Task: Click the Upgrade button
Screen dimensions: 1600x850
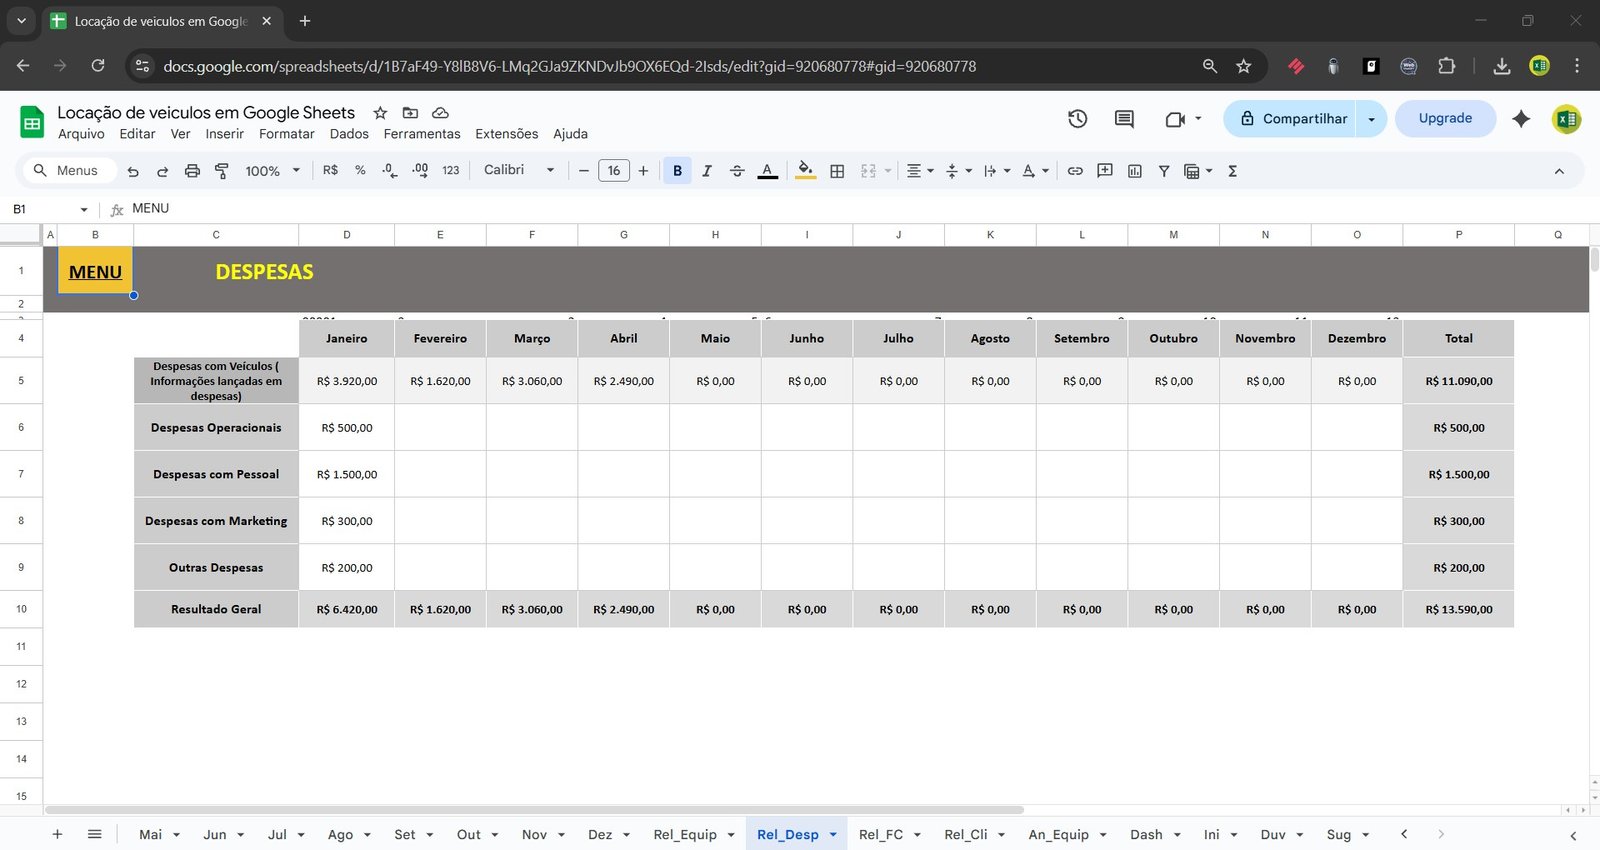Action: pyautogui.click(x=1445, y=119)
